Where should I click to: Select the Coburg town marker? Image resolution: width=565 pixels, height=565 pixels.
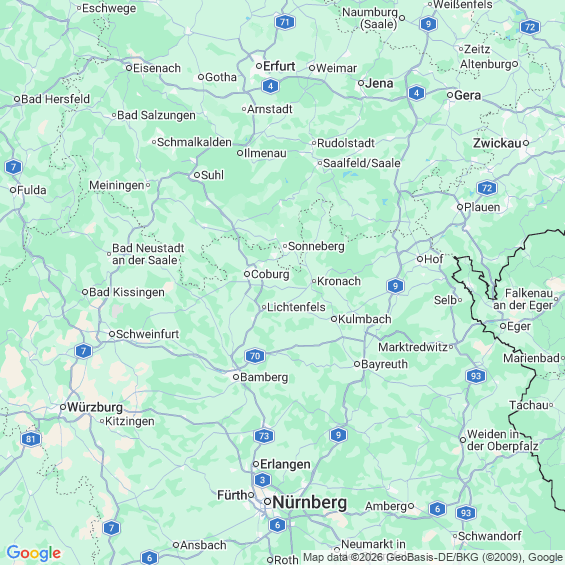pos(247,274)
